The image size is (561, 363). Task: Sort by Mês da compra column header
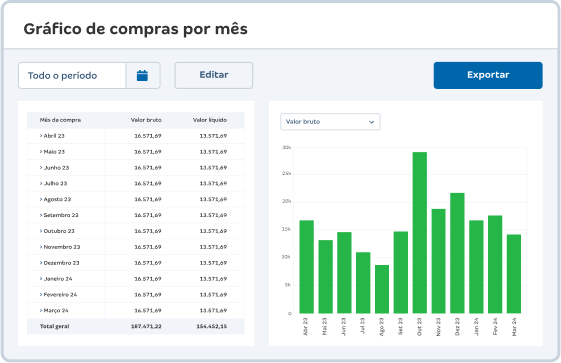[x=60, y=120]
